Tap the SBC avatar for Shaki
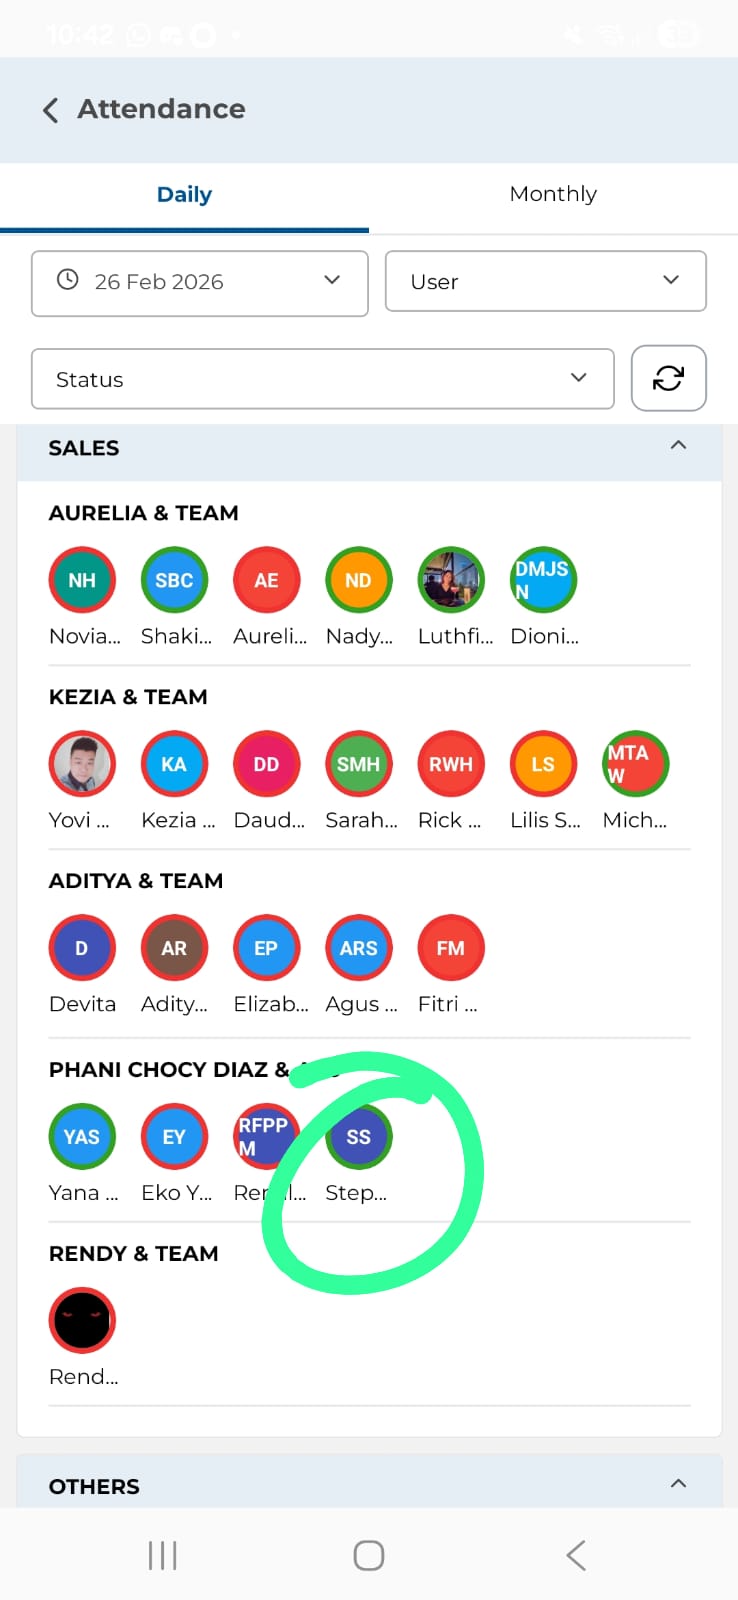Viewport: 738px width, 1600px height. pos(174,580)
